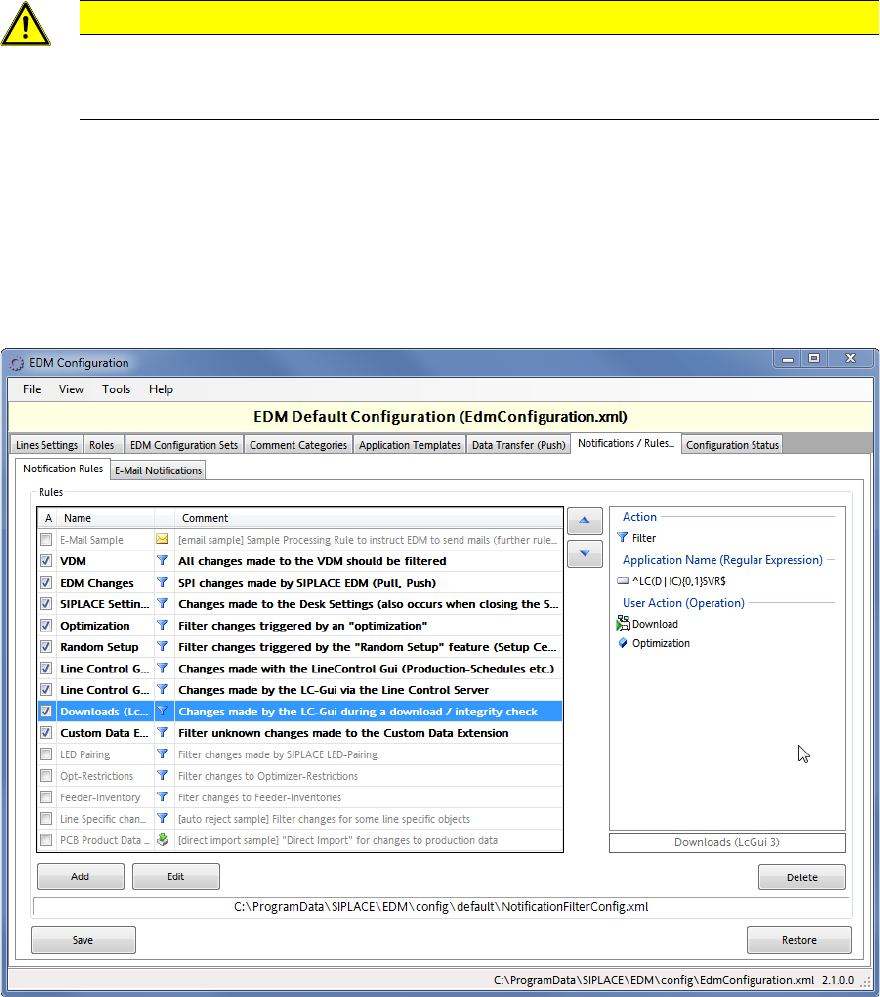Open the Tools menu
Image resolution: width=880 pixels, height=997 pixels.
pyautogui.click(x=116, y=389)
